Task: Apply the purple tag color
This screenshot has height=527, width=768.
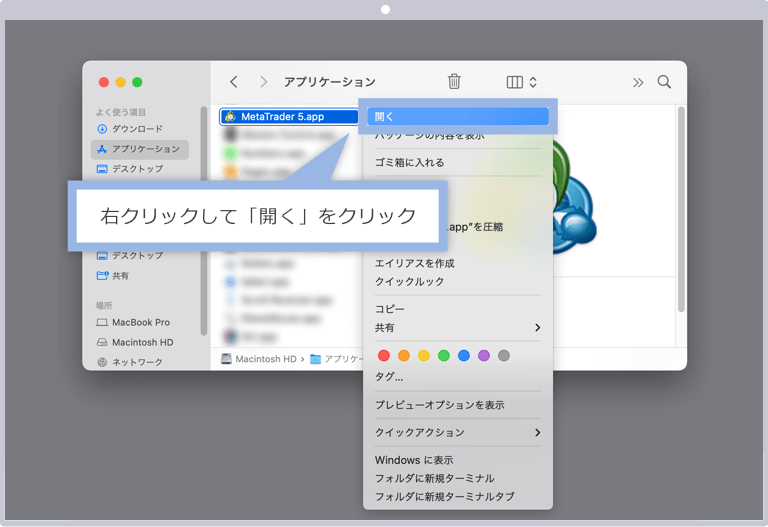Action: (484, 356)
